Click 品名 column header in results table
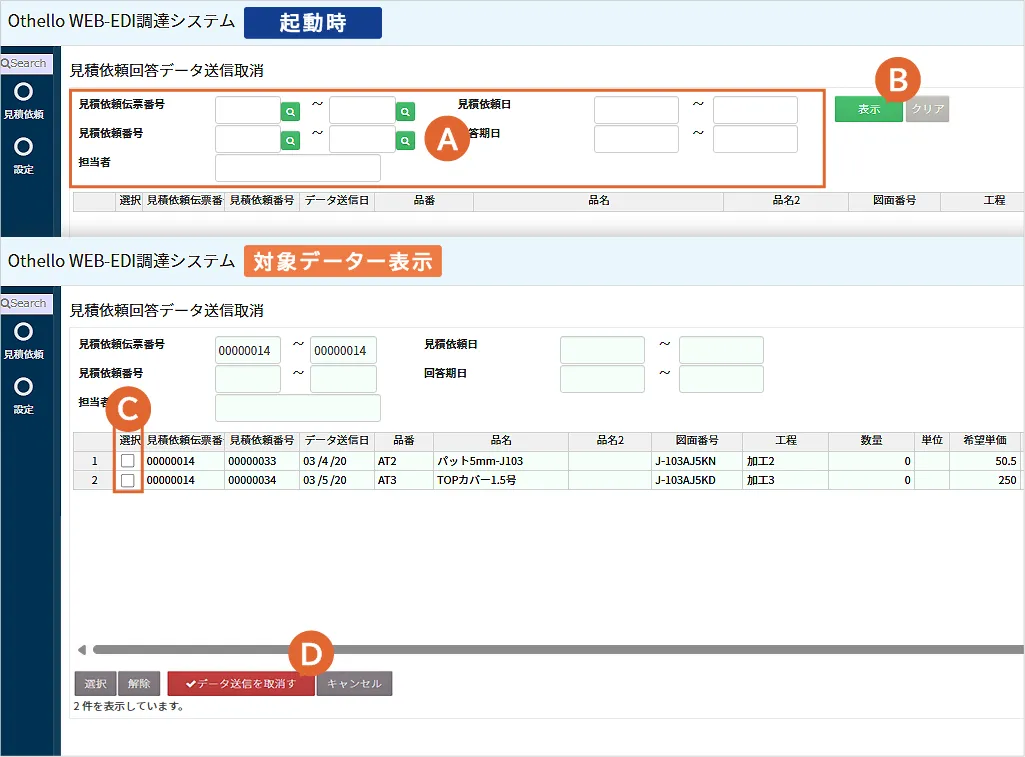The width and height of the screenshot is (1025, 757). (x=501, y=441)
